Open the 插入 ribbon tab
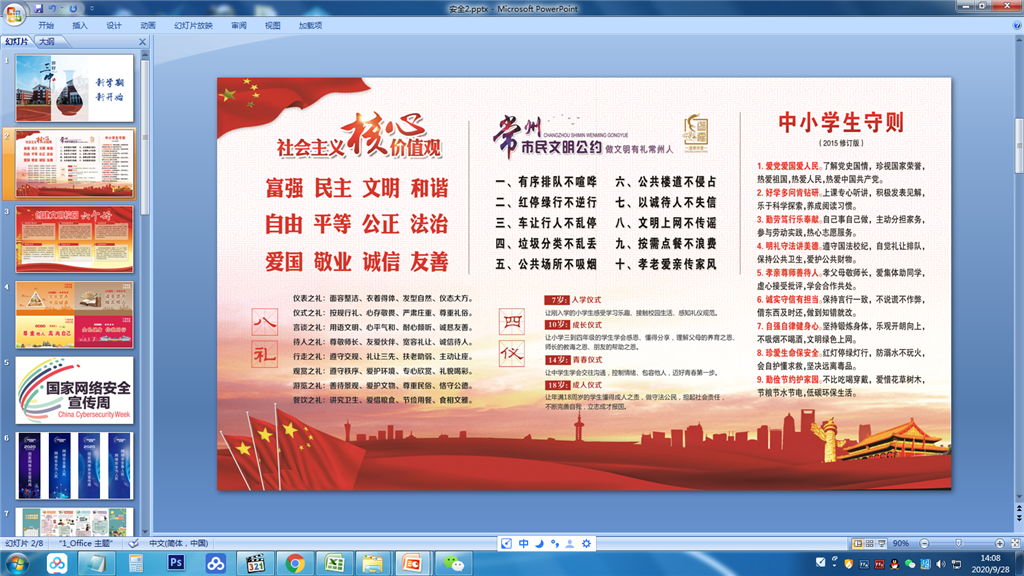Image resolution: width=1024 pixels, height=576 pixels. point(80,25)
